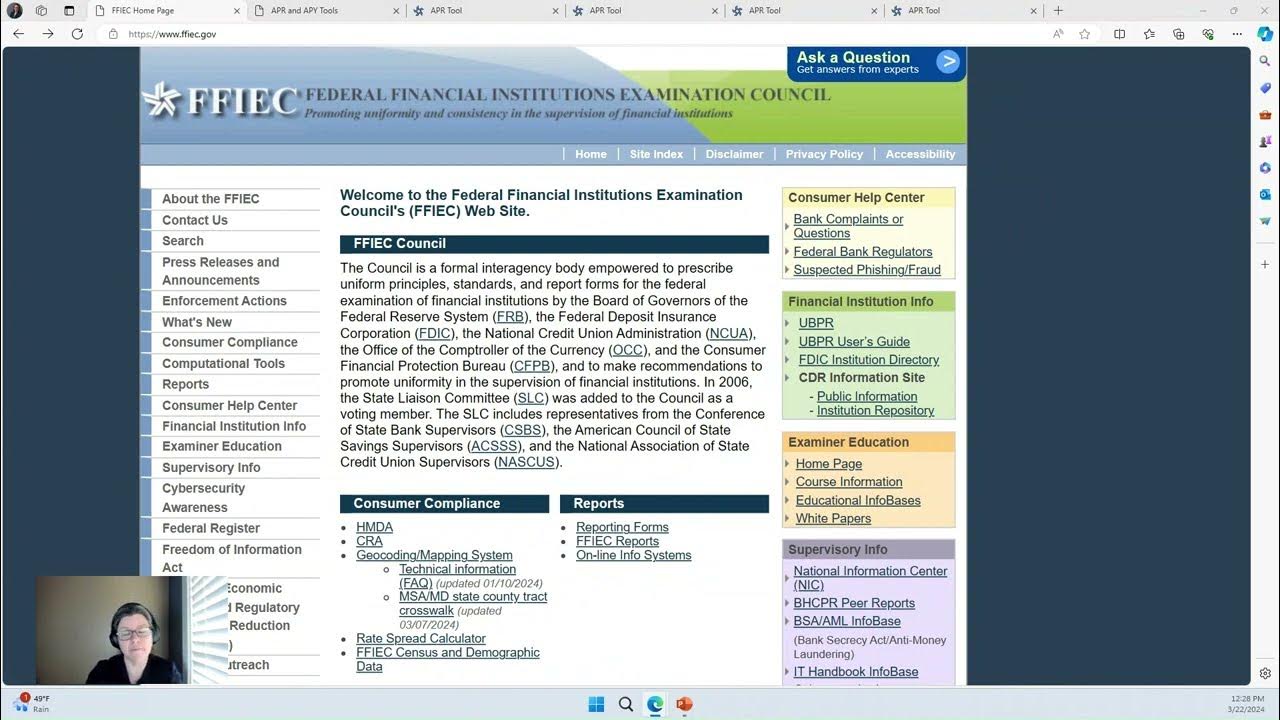Click the Edge profile avatar icon
1280x720 pixels.
(x=14, y=10)
